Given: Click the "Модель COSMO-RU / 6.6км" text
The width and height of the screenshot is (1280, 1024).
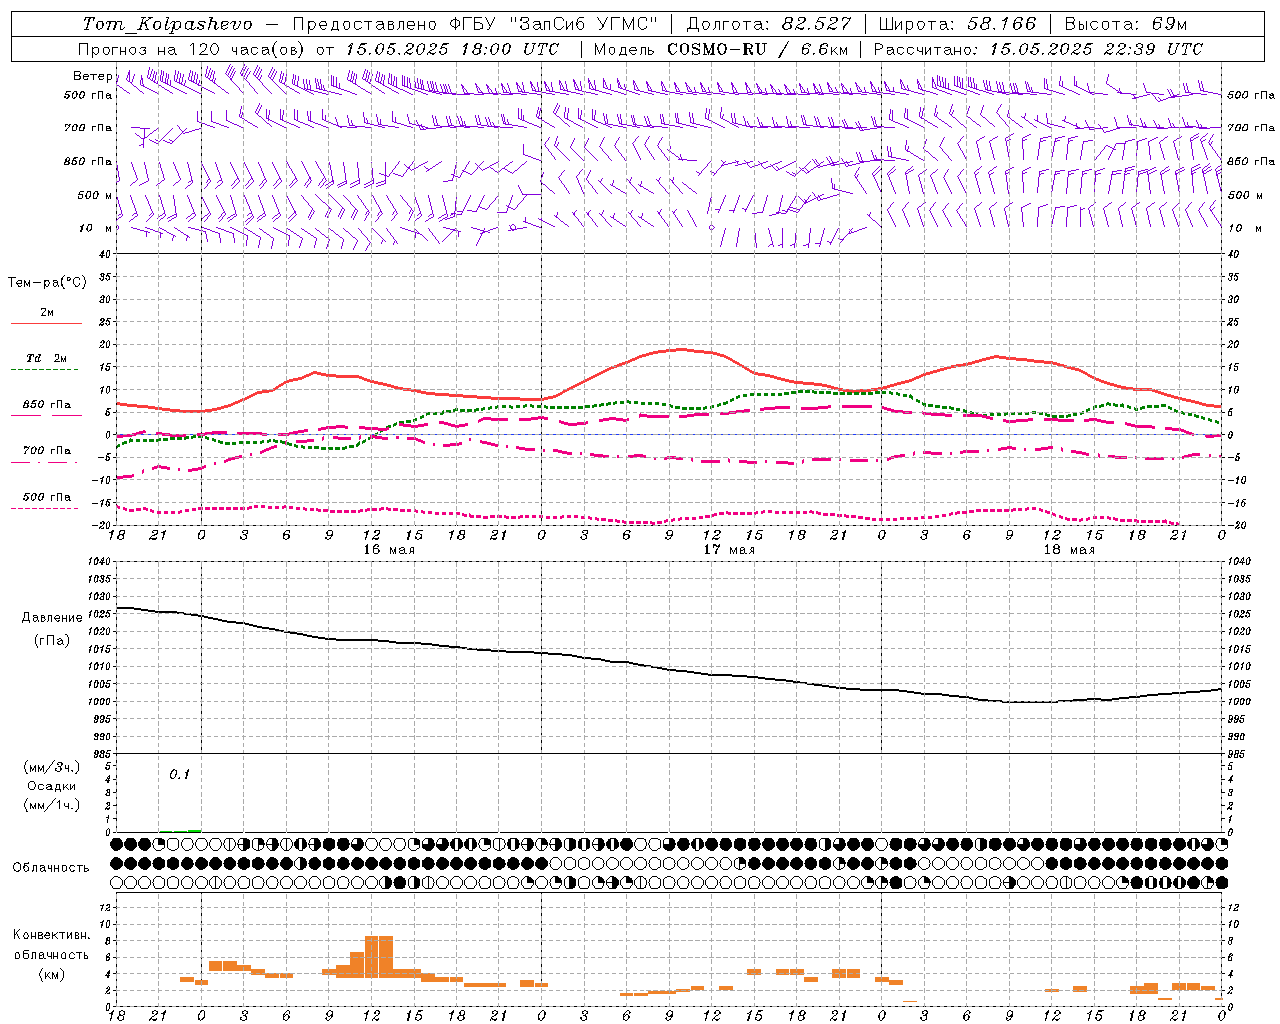Looking at the screenshot, I should (x=721, y=49).
